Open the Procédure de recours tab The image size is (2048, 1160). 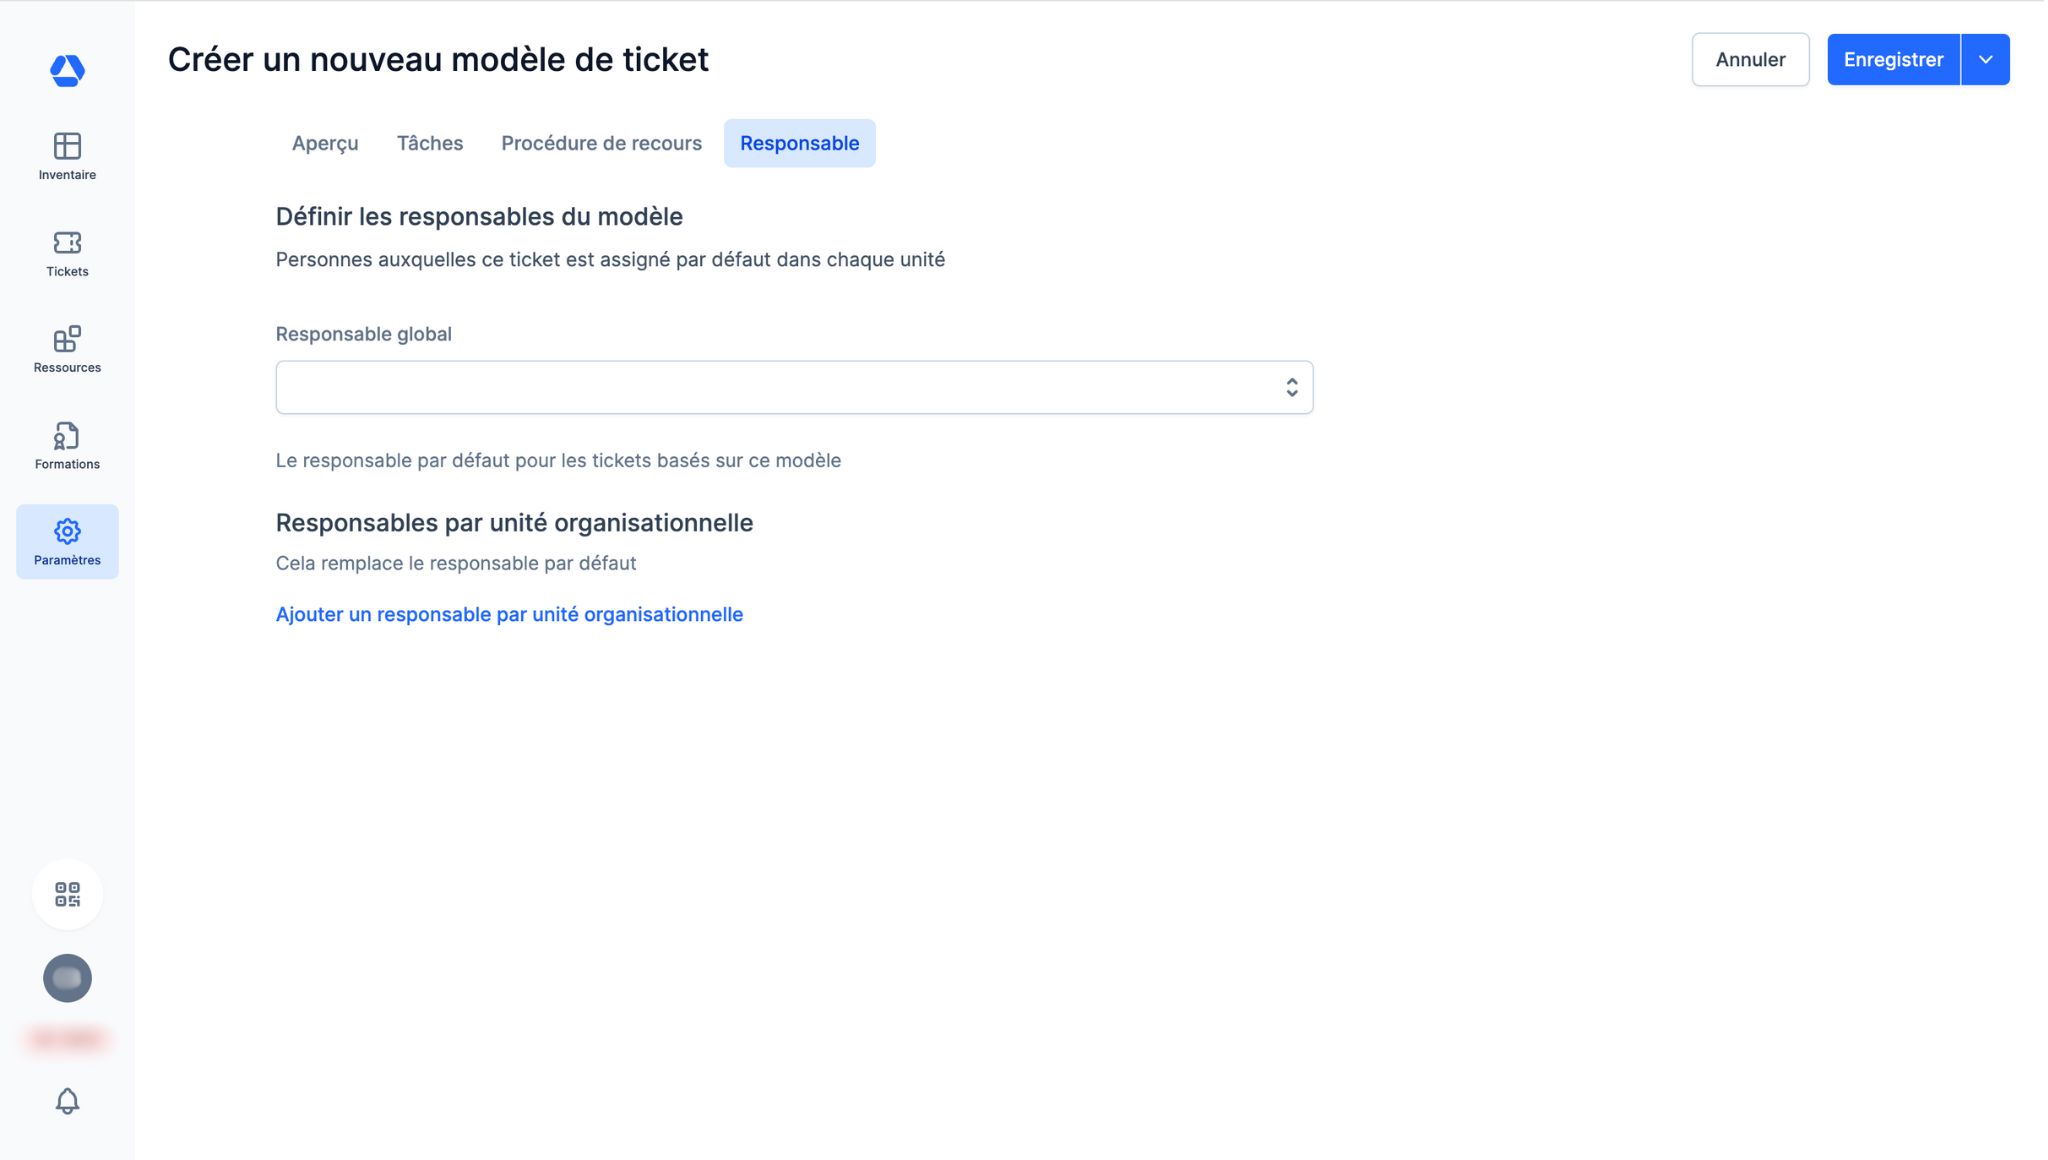click(601, 143)
